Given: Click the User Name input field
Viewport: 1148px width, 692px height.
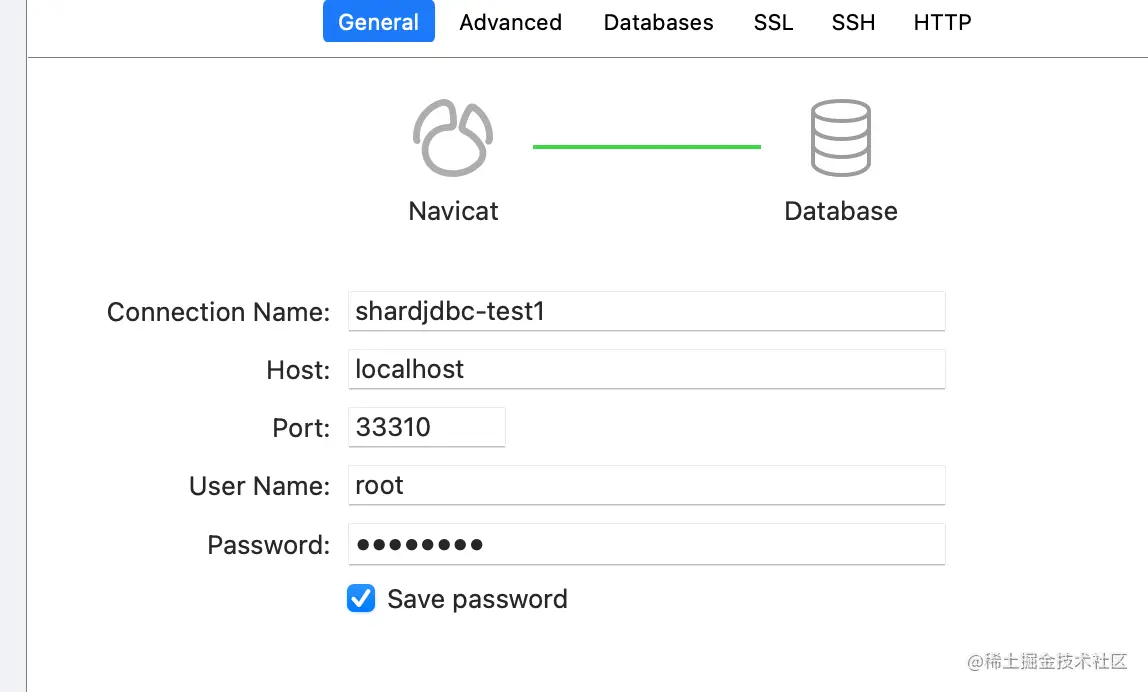Looking at the screenshot, I should [x=646, y=486].
